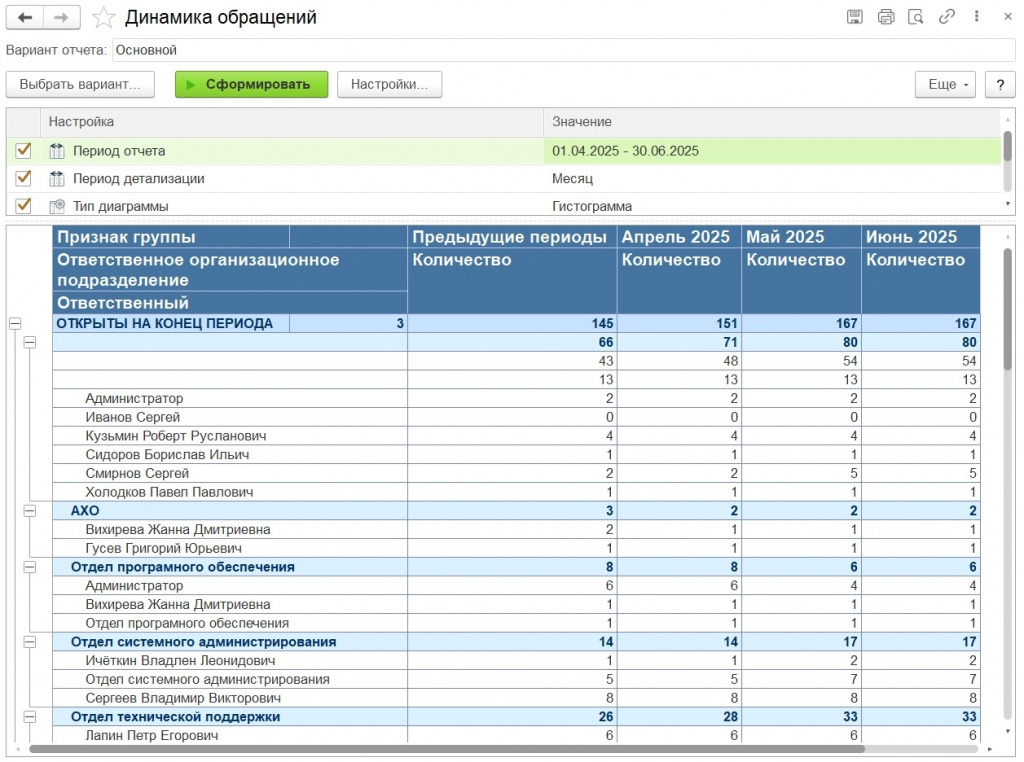Go forward using the right arrow button
This screenshot has width=1024, height=762.
point(62,18)
